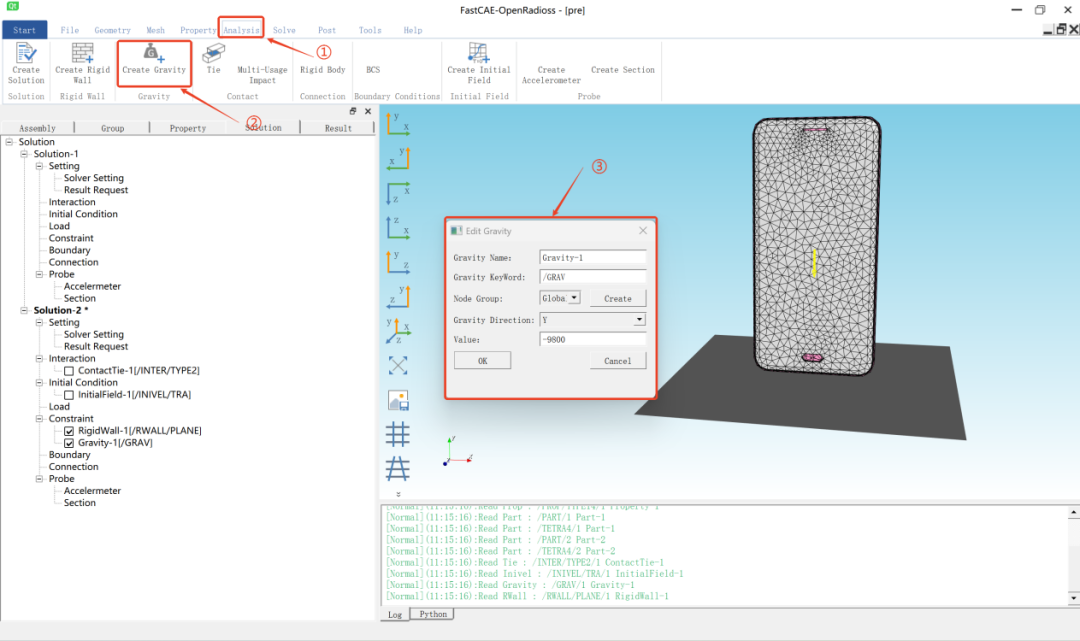Toggle orthographic grid display icon
This screenshot has width=1080, height=641.
pyautogui.click(x=397, y=434)
